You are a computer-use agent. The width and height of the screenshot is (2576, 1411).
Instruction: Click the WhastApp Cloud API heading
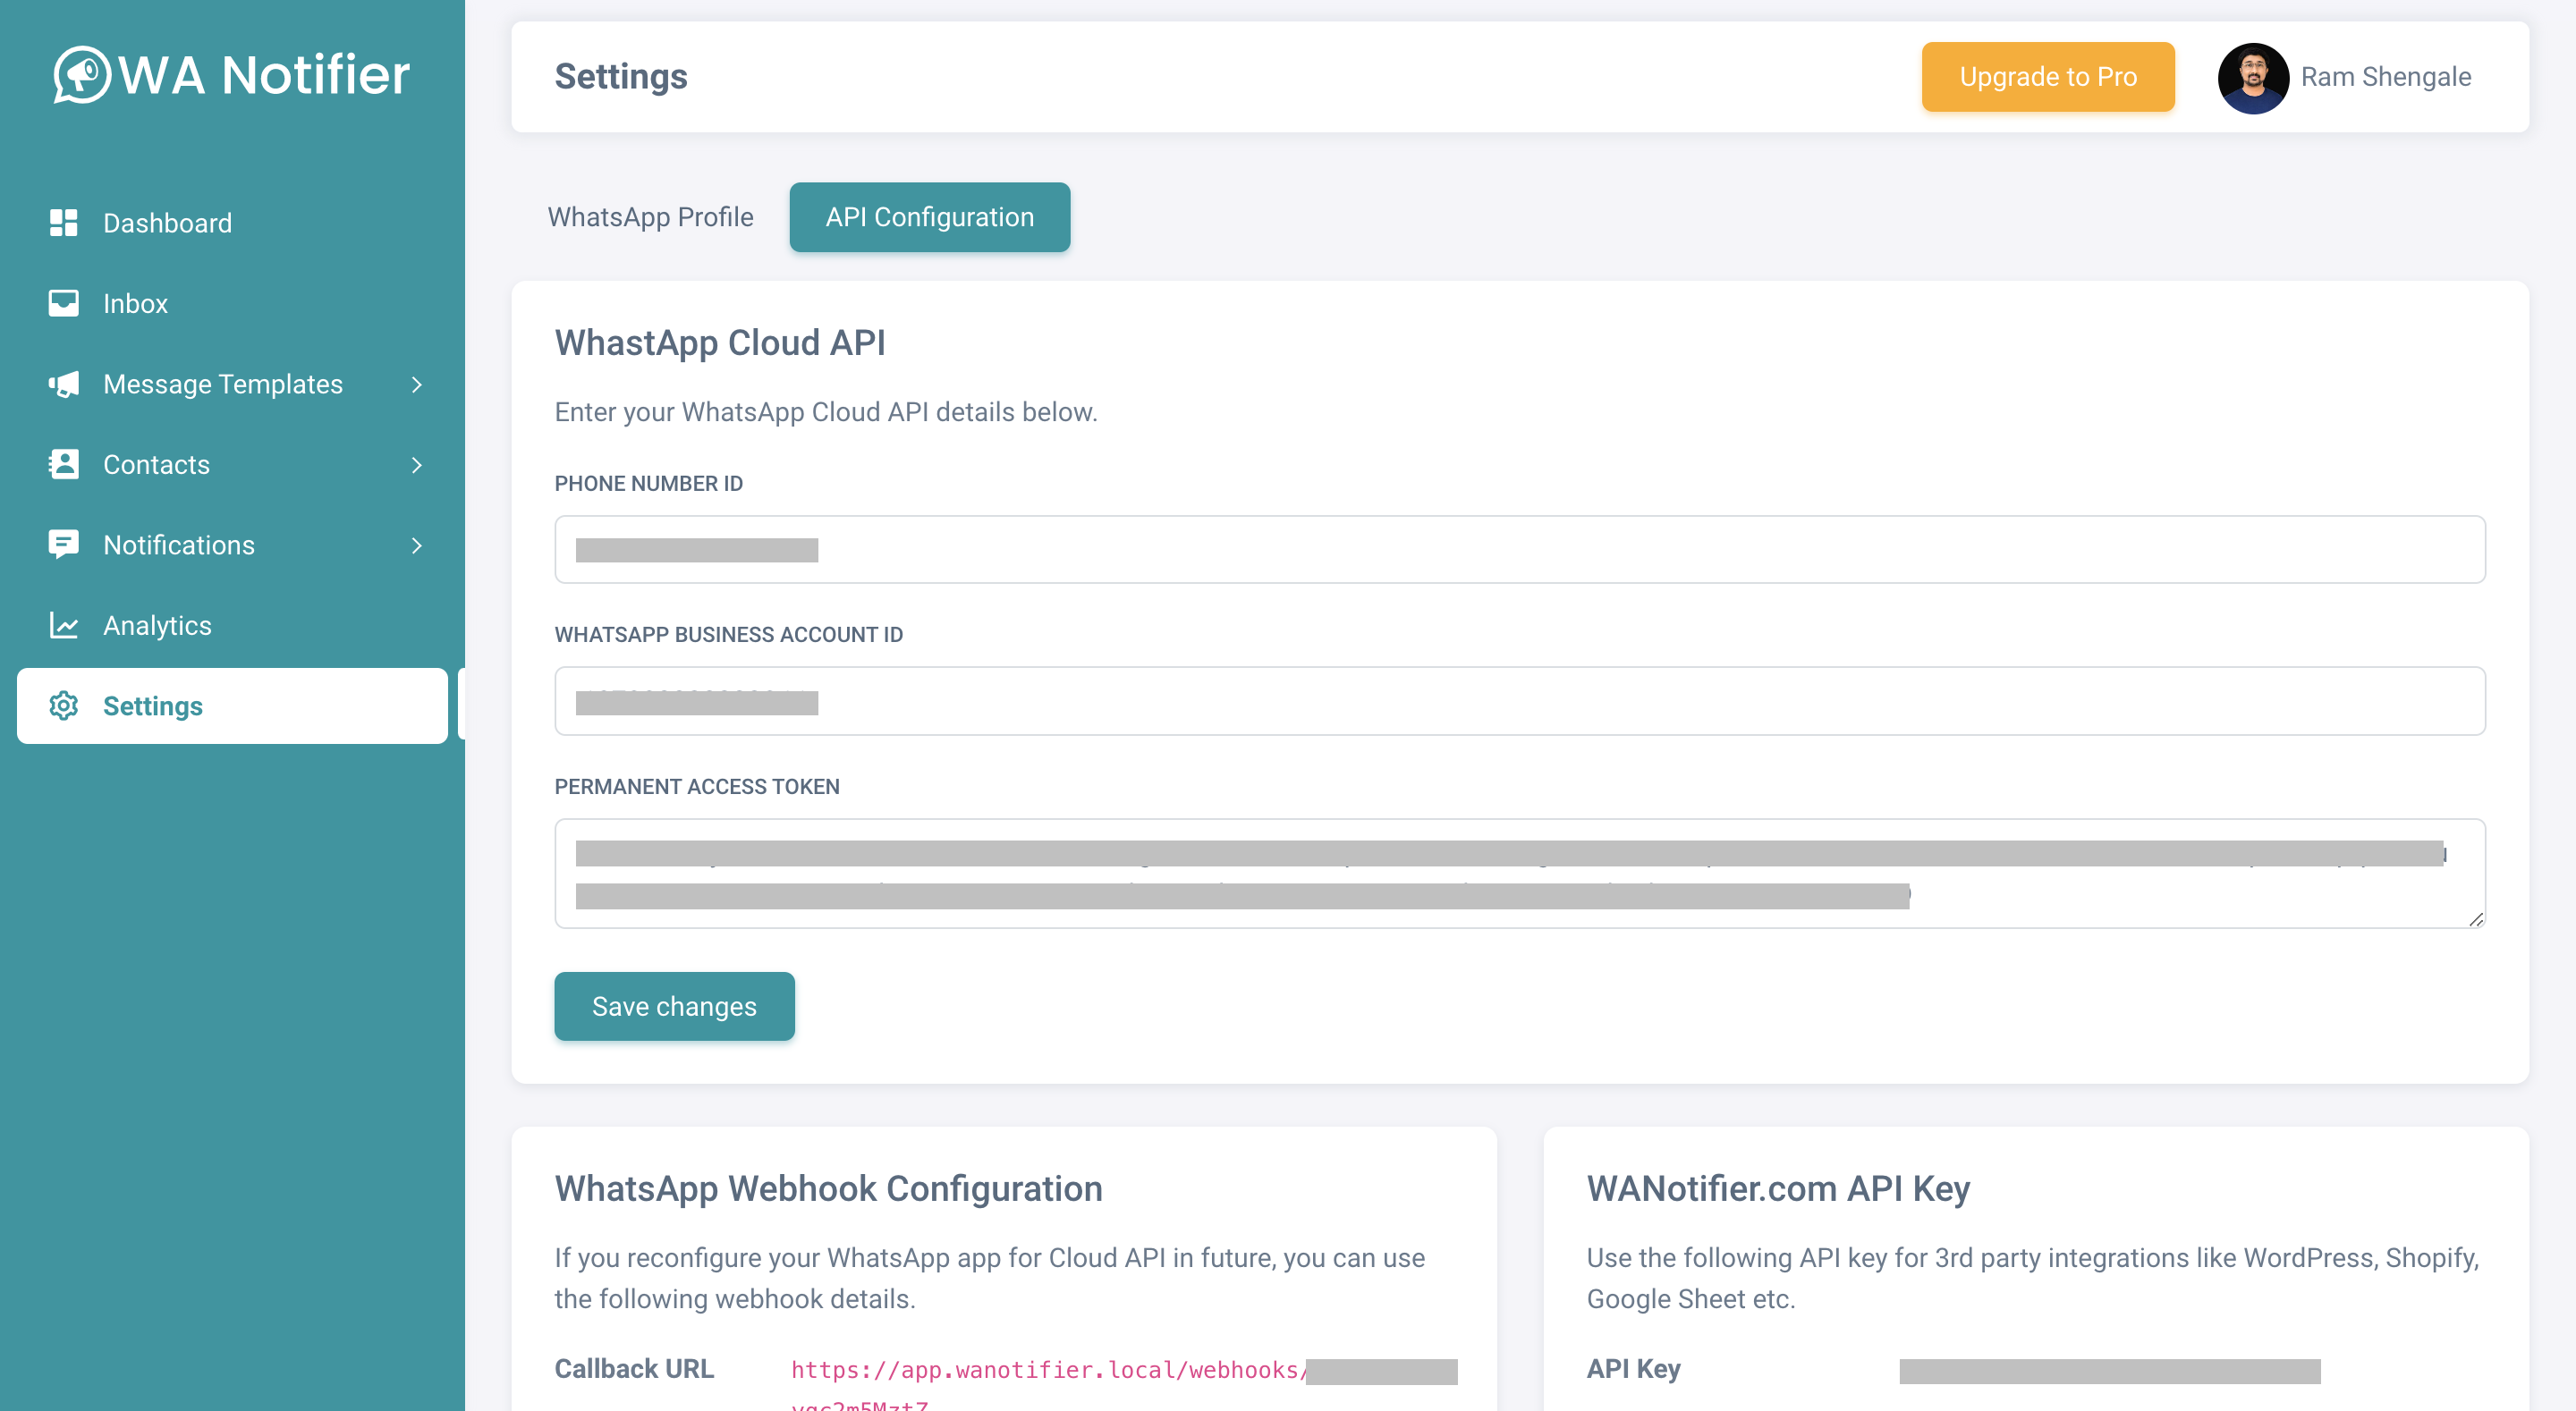tap(720, 343)
